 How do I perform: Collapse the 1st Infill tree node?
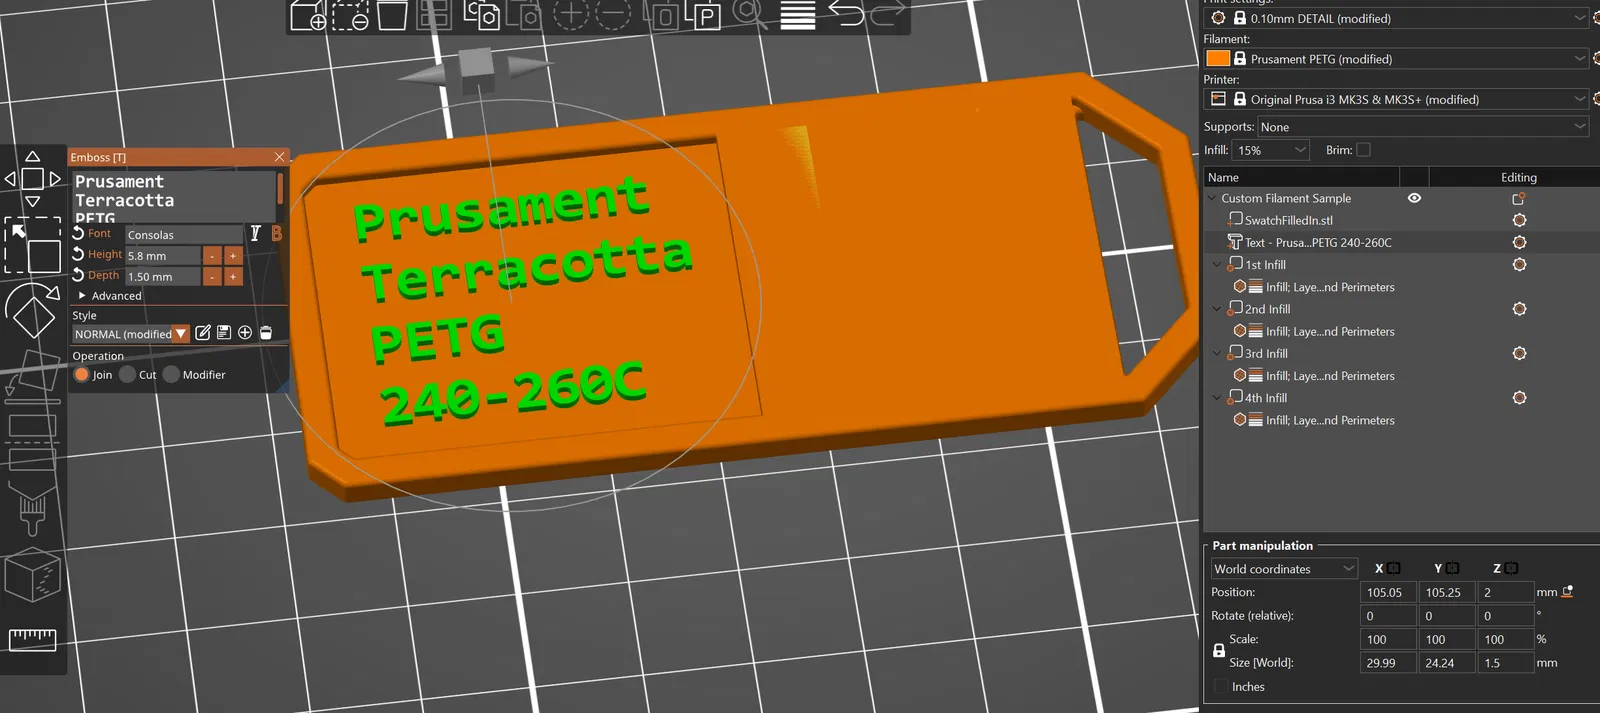[x=1217, y=265]
